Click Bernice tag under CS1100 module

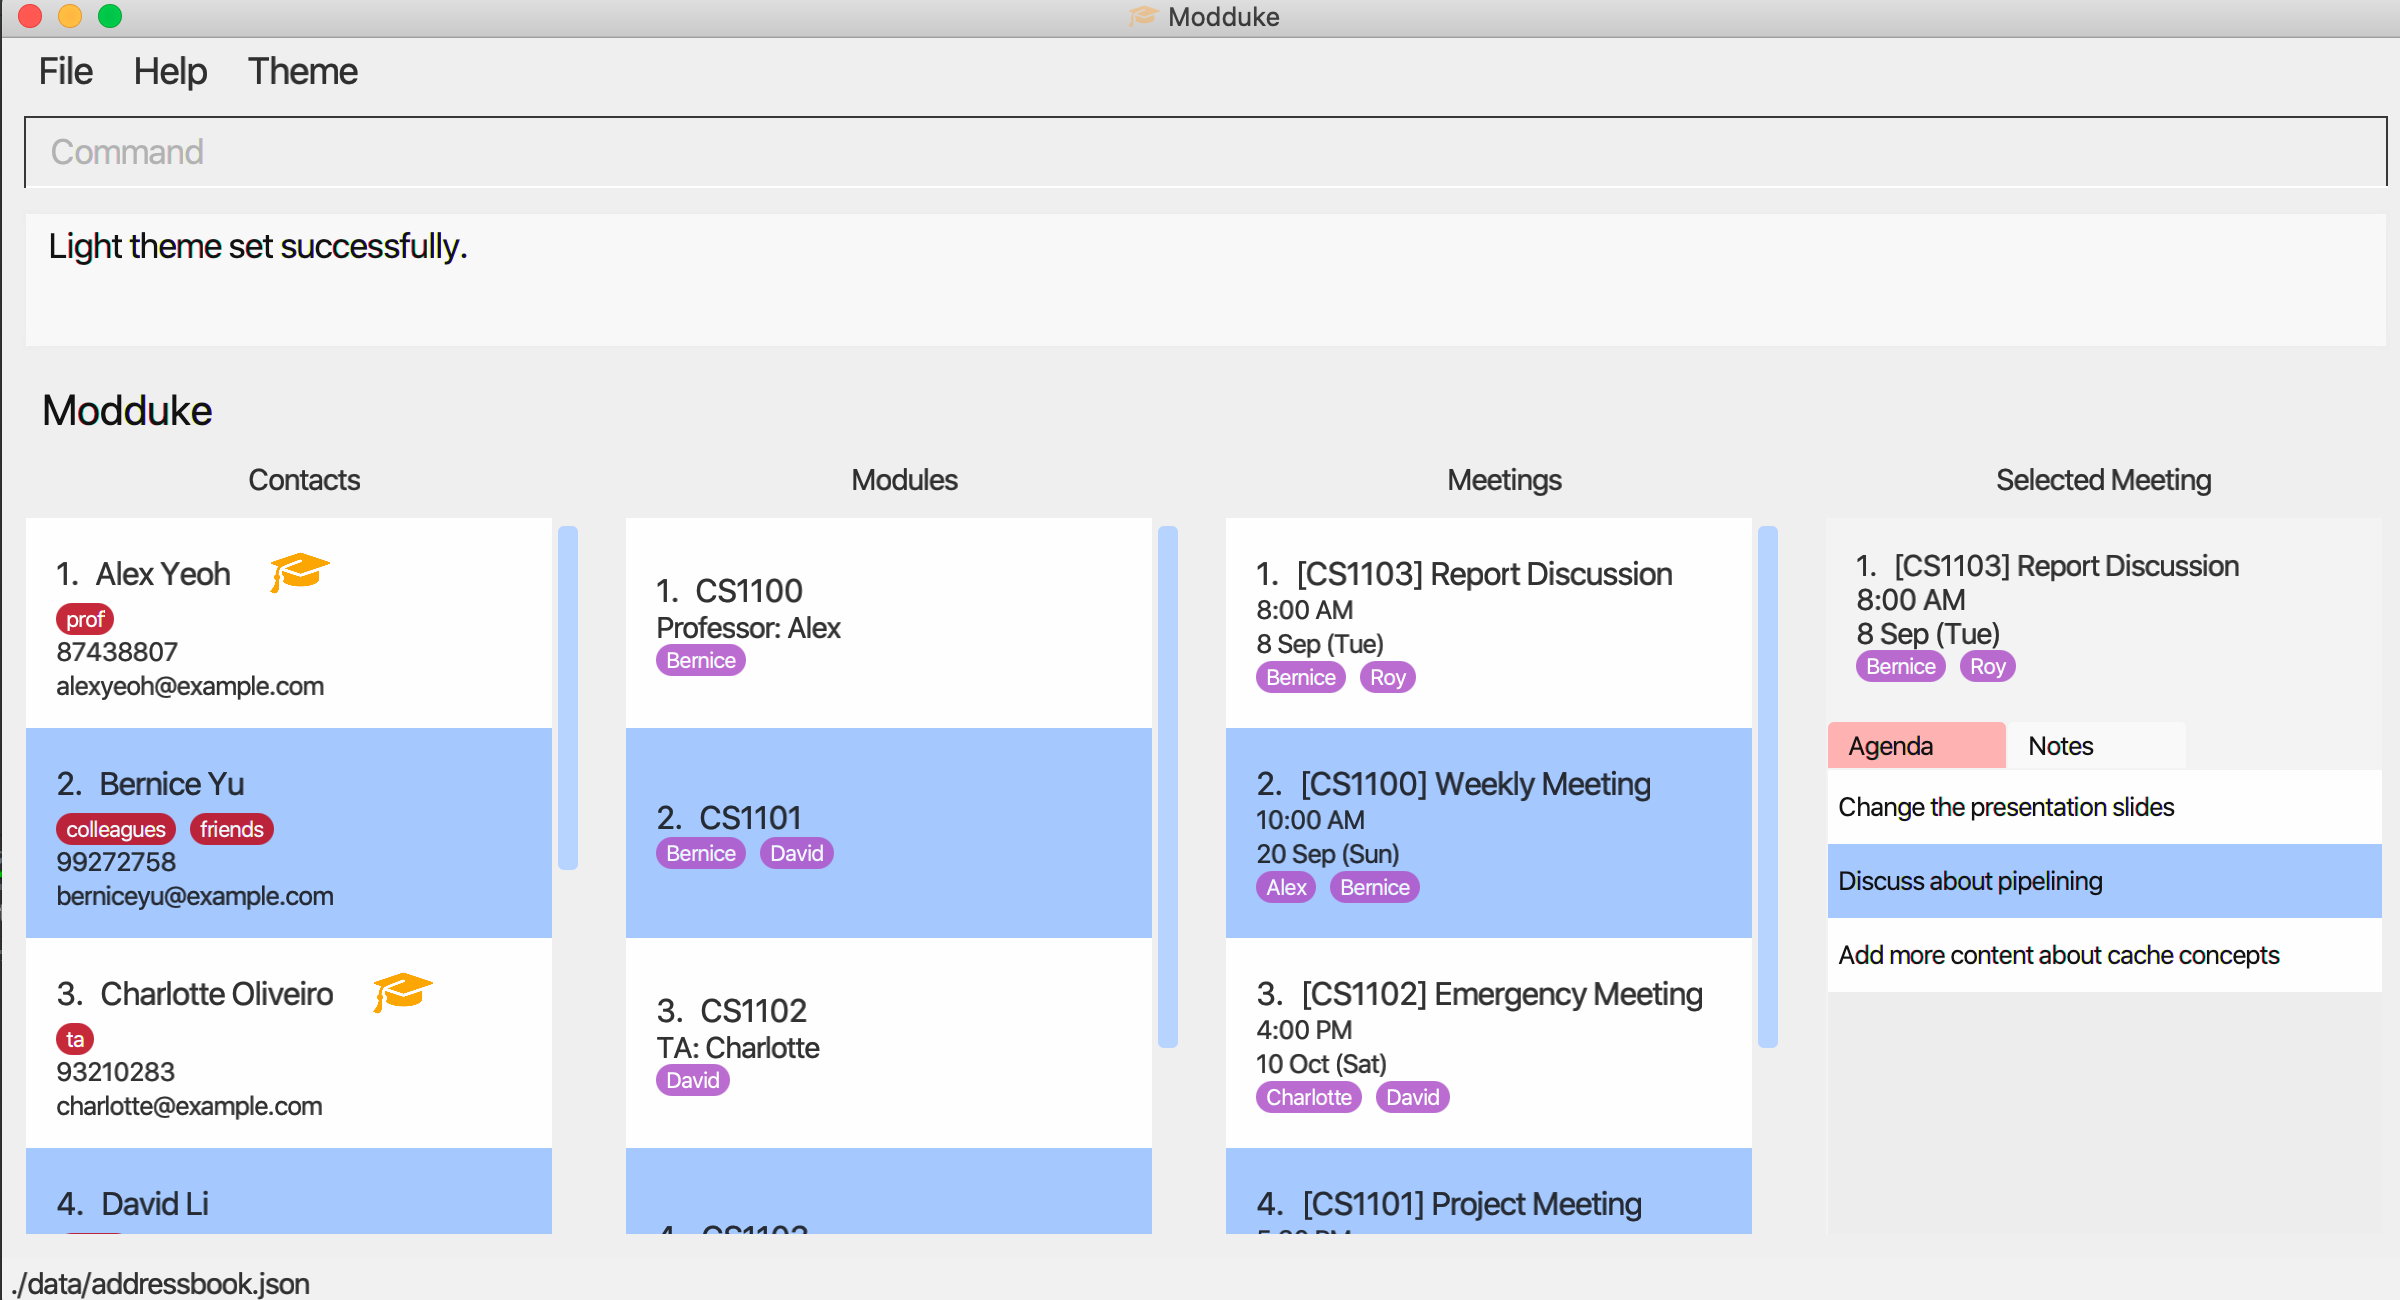point(701,660)
